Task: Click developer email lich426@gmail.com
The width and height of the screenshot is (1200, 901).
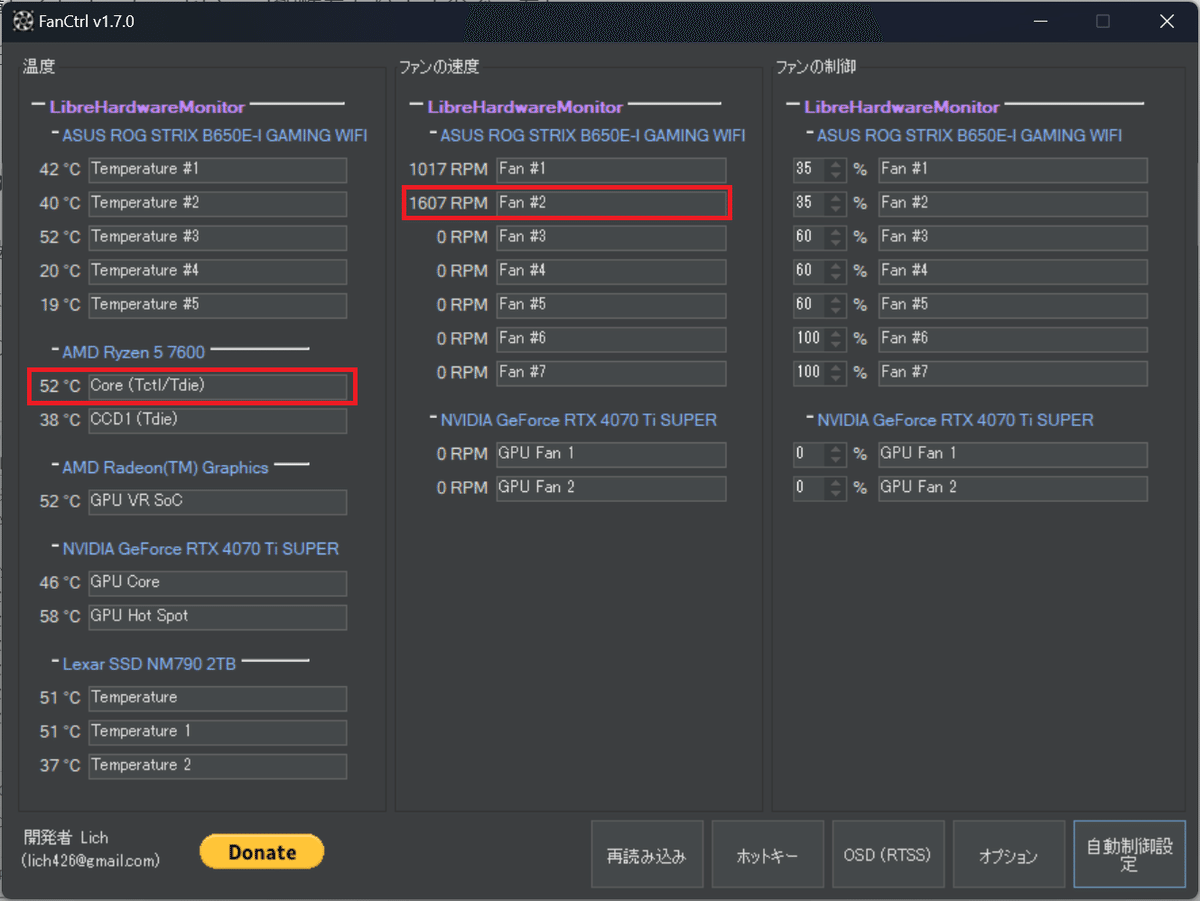Action: click(x=90, y=860)
